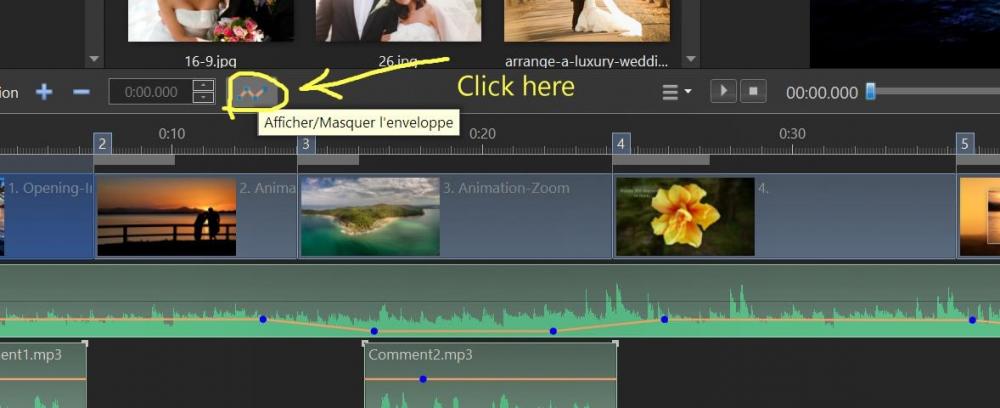Increase time value with stepper up arrow
1000x408 pixels.
pos(203,85)
